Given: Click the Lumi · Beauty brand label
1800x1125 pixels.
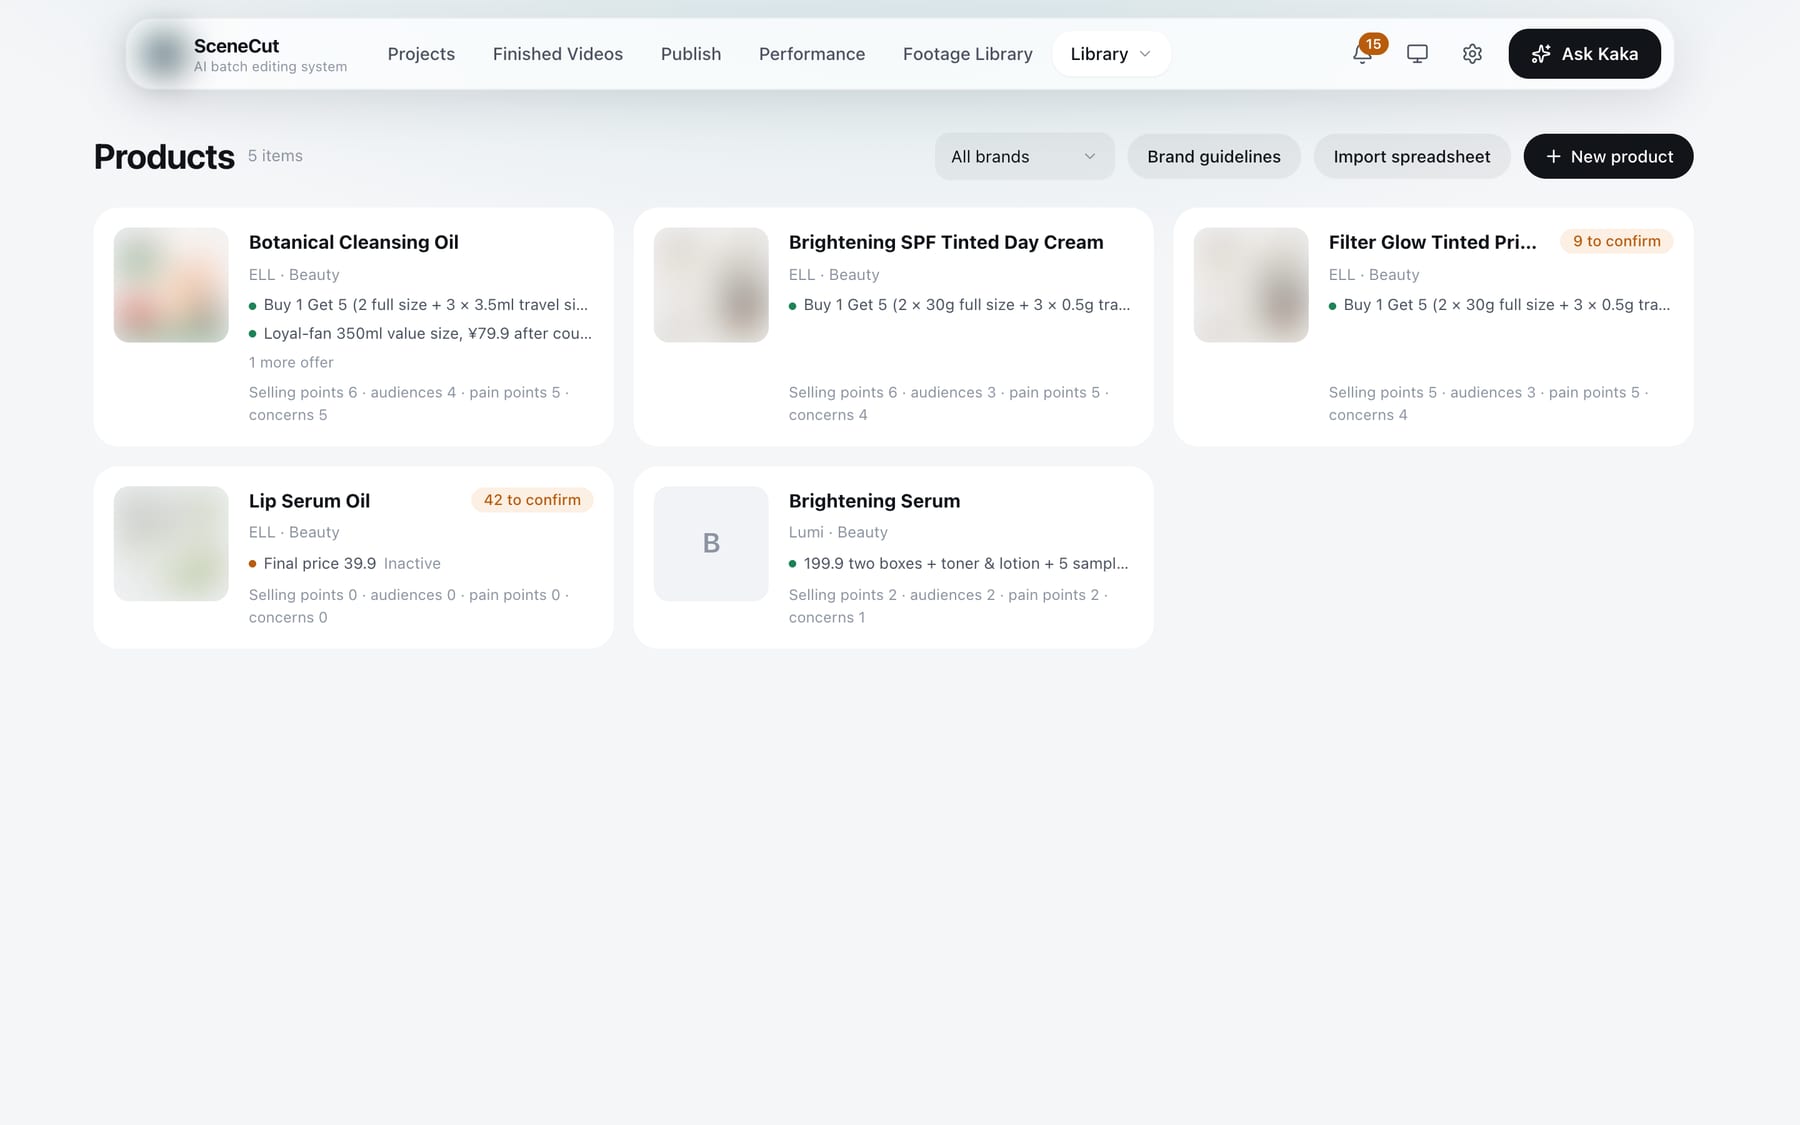Looking at the screenshot, I should coord(838,533).
